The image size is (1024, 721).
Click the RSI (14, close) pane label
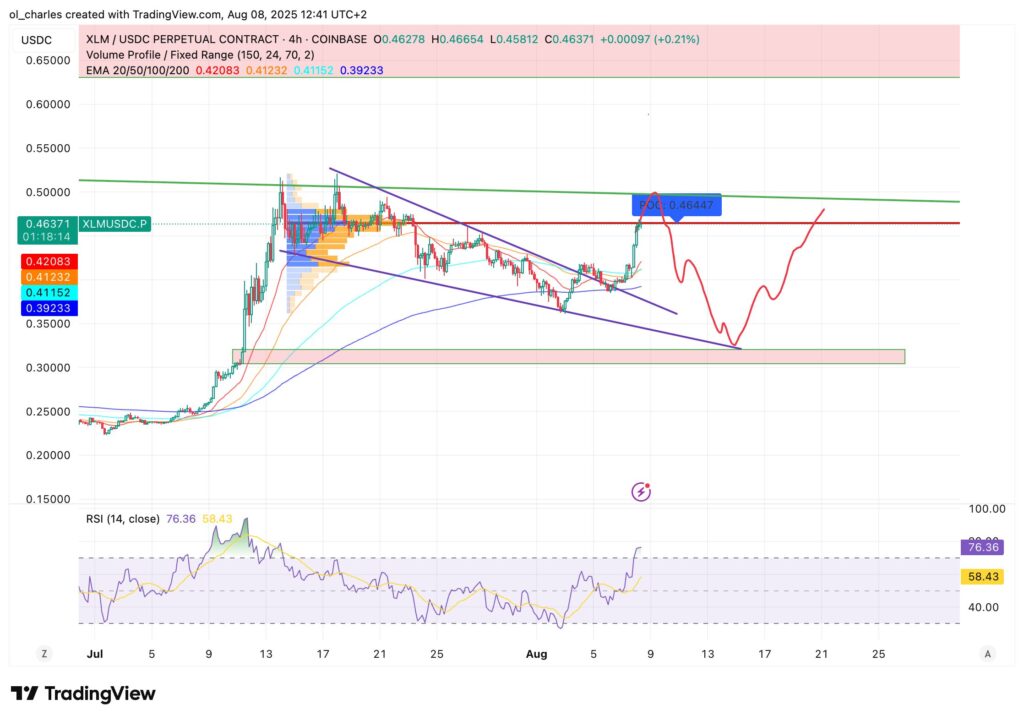coord(125,519)
